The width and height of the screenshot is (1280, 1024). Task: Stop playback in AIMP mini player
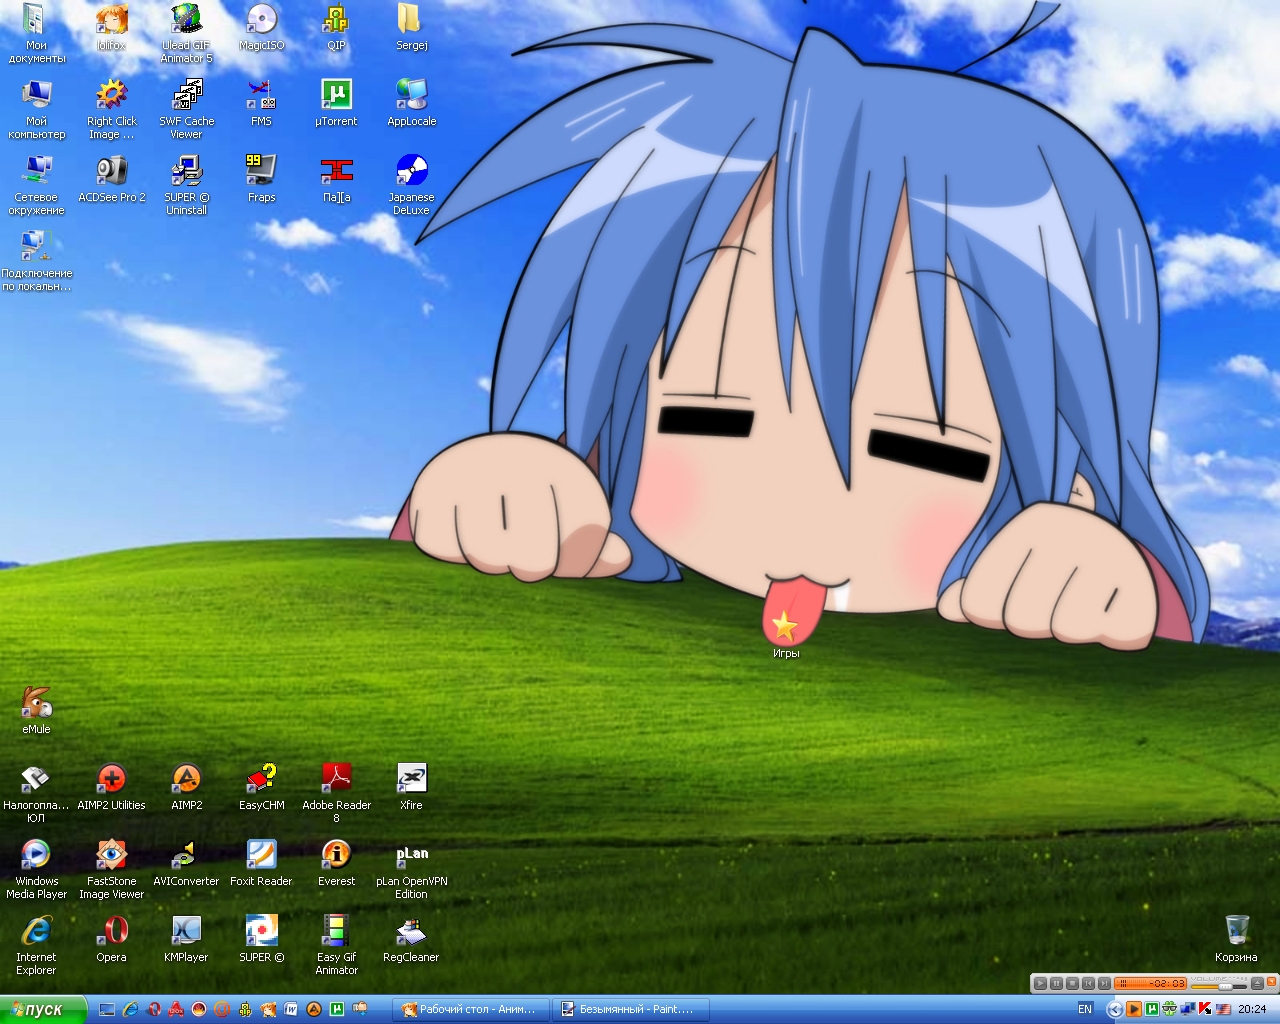[x=1072, y=984]
